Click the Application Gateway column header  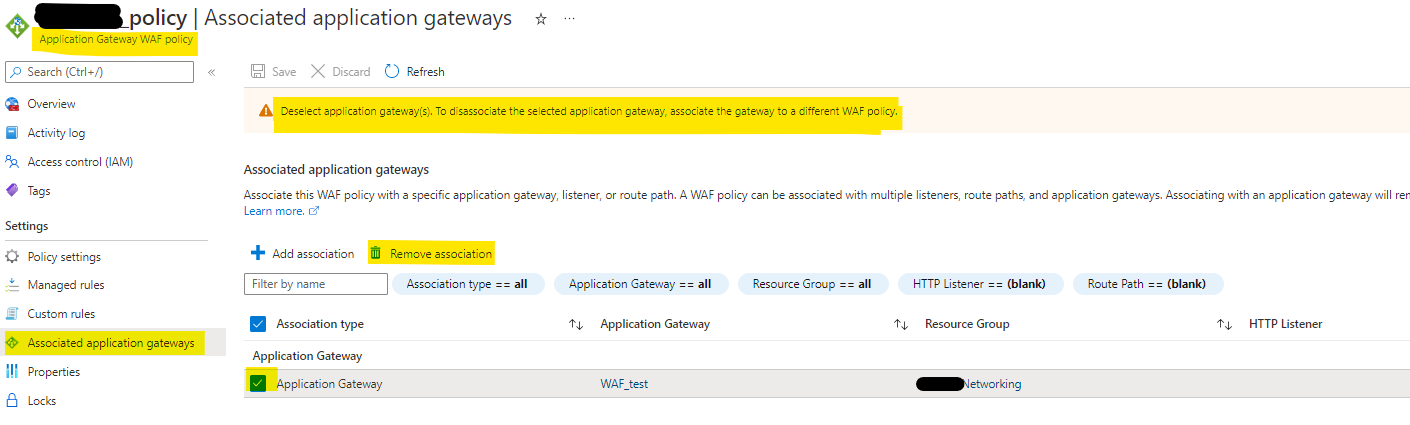coord(653,324)
